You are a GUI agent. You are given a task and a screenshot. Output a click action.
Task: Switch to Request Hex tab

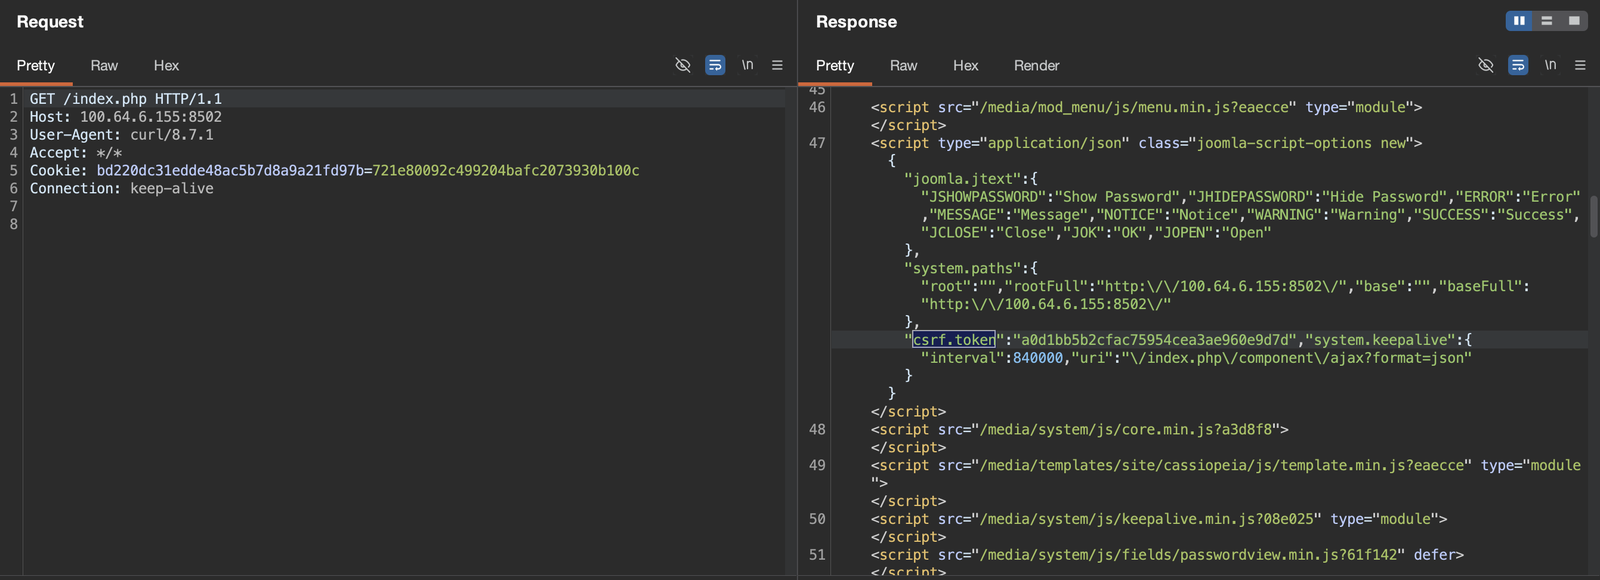(x=166, y=65)
